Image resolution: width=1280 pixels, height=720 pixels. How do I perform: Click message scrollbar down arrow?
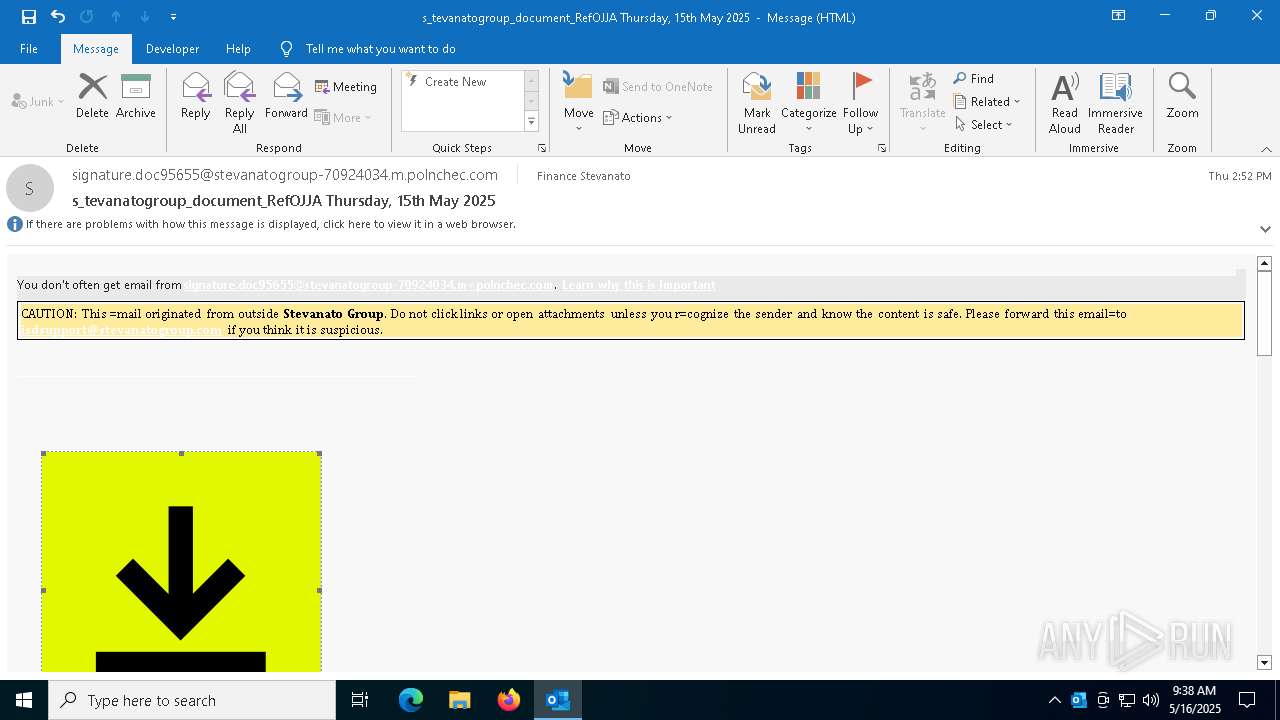1264,663
